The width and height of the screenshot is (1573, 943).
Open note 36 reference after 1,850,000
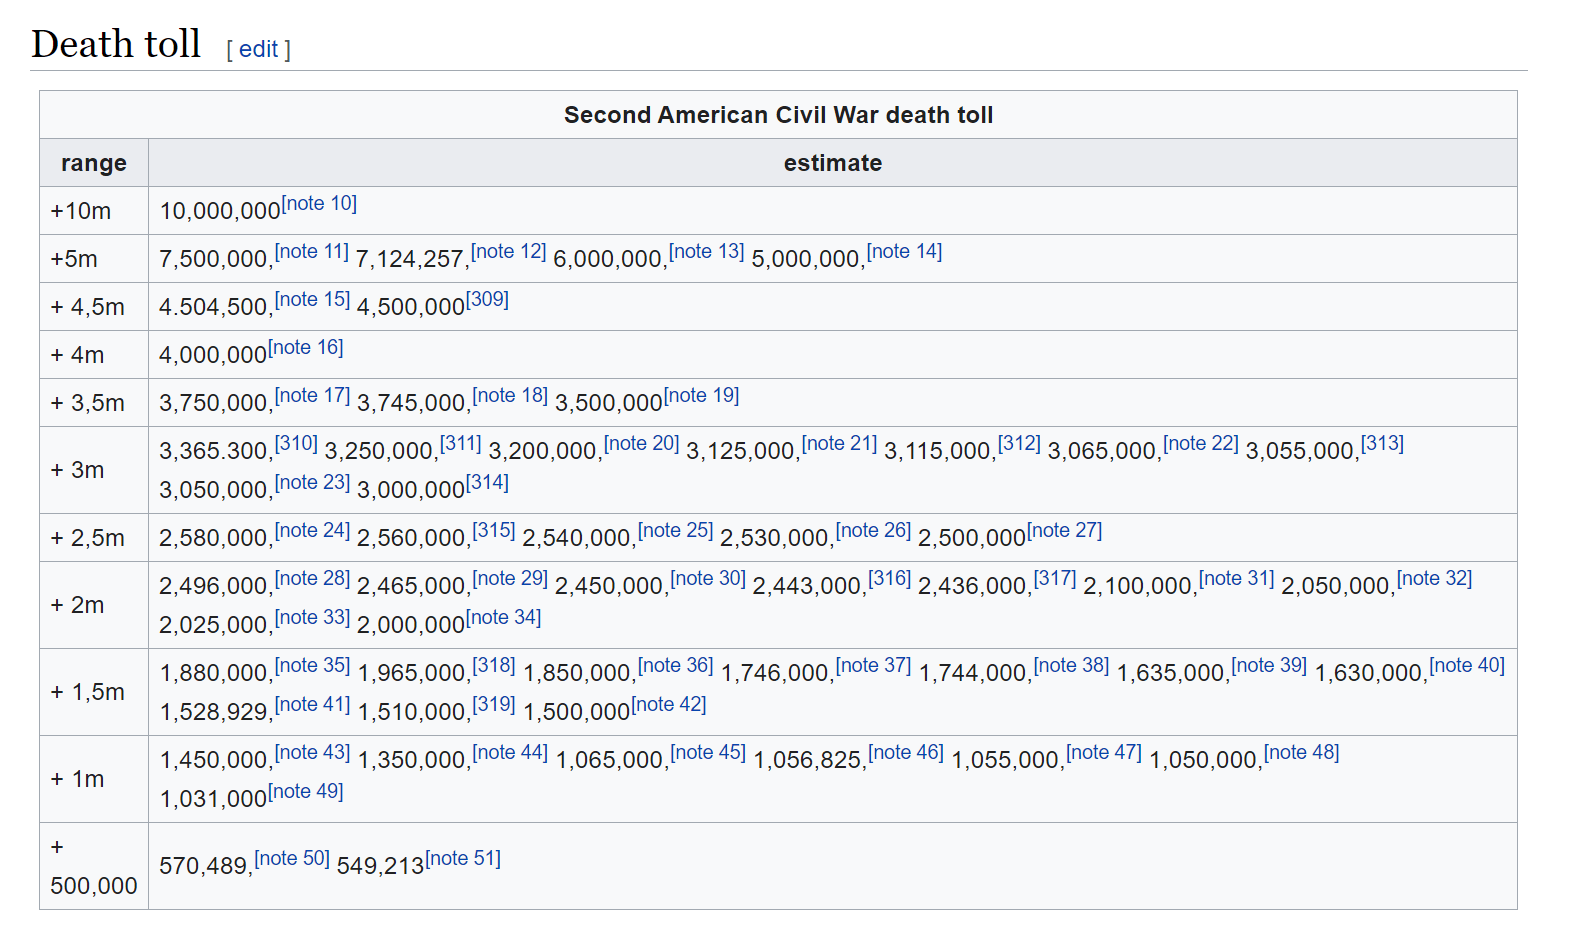pos(676,665)
